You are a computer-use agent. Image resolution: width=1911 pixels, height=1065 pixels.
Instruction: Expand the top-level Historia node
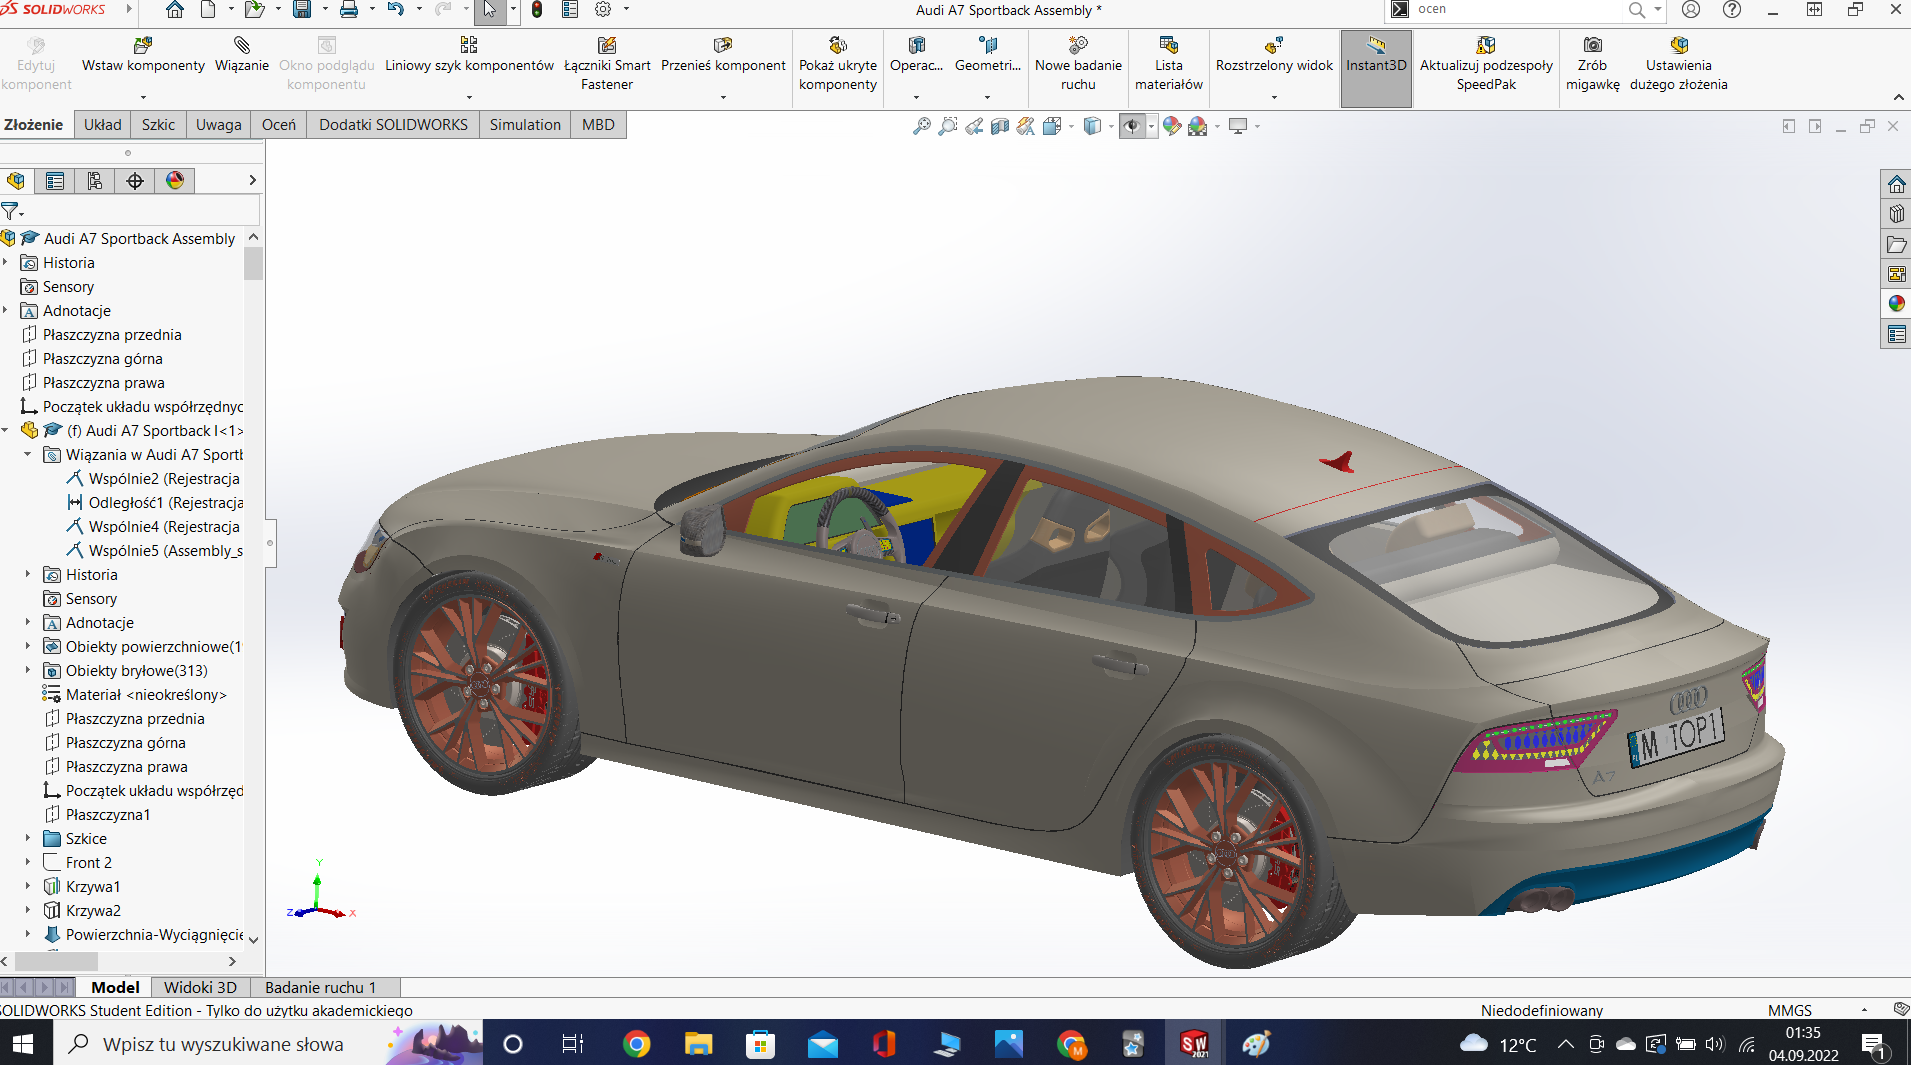pos(6,263)
